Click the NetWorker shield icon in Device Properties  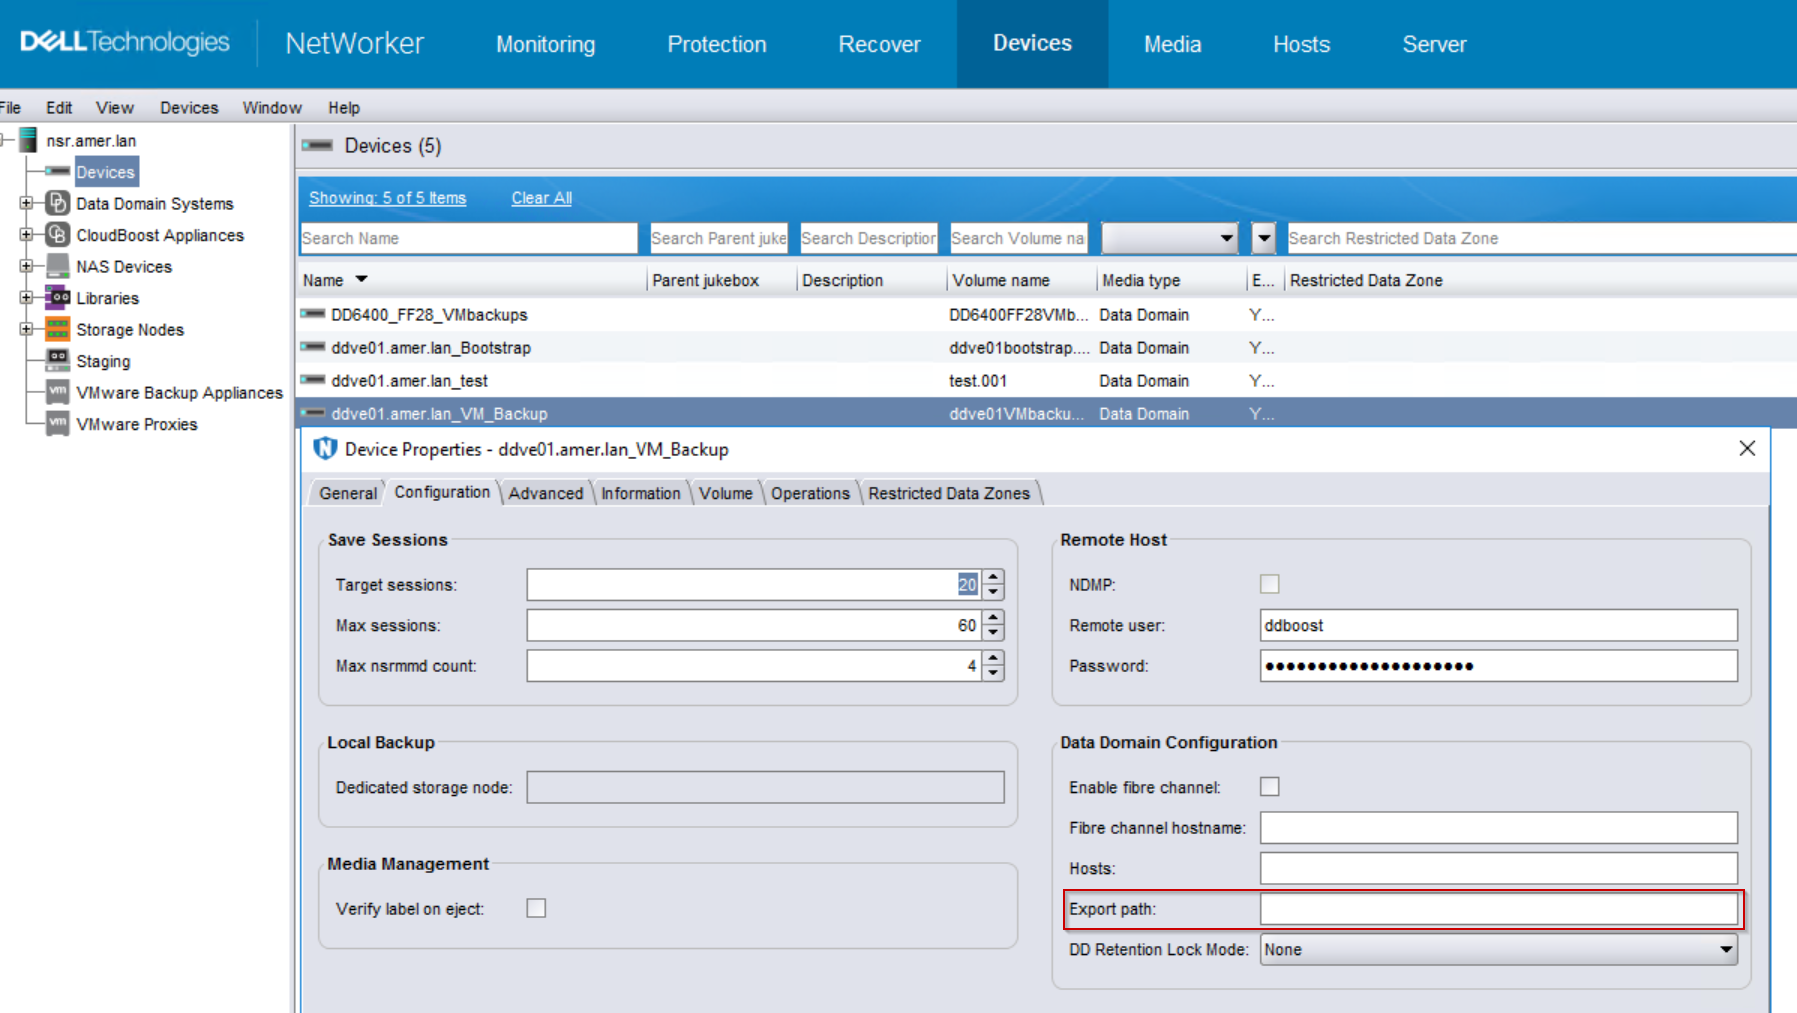coord(324,449)
